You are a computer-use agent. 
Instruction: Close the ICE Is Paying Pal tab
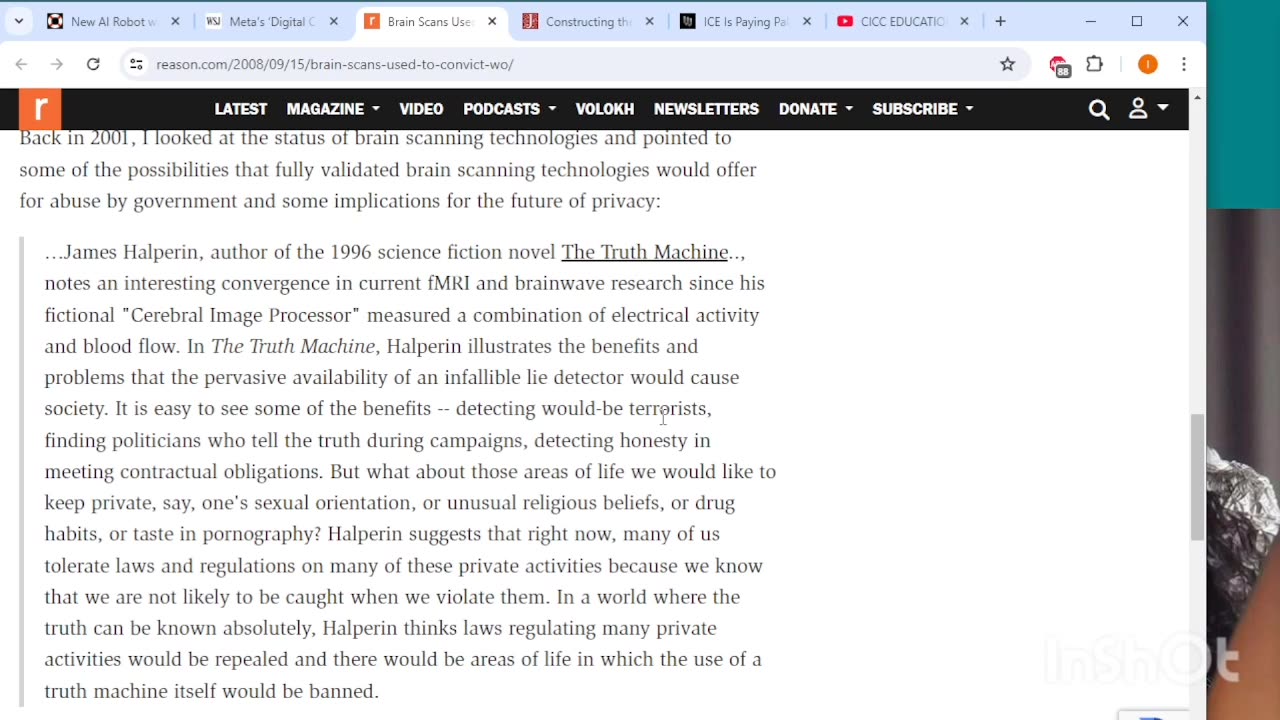click(x=807, y=21)
